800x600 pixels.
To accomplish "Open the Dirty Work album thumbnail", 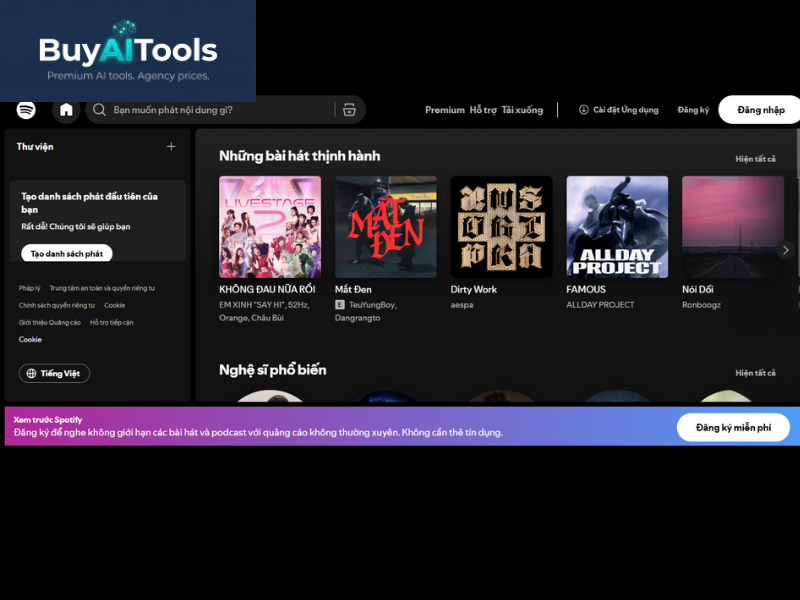I will tap(501, 227).
